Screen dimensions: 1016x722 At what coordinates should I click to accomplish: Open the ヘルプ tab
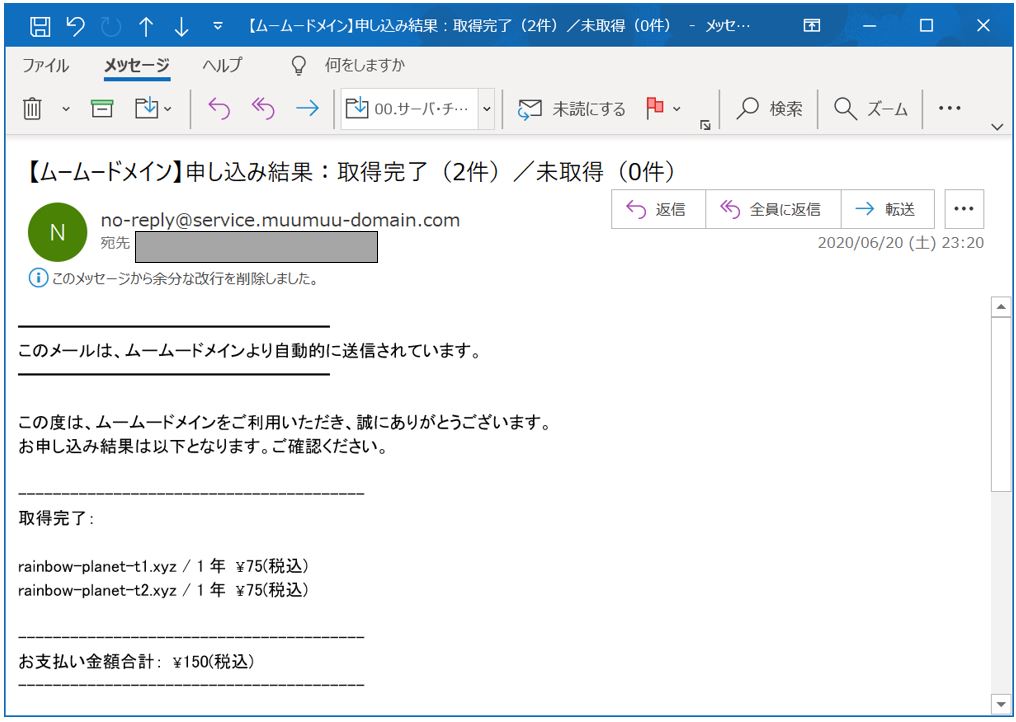222,65
